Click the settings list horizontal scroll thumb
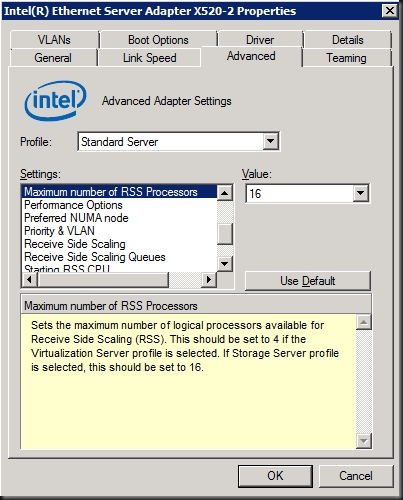Screen dimensions: 403x500 [x=103, y=279]
